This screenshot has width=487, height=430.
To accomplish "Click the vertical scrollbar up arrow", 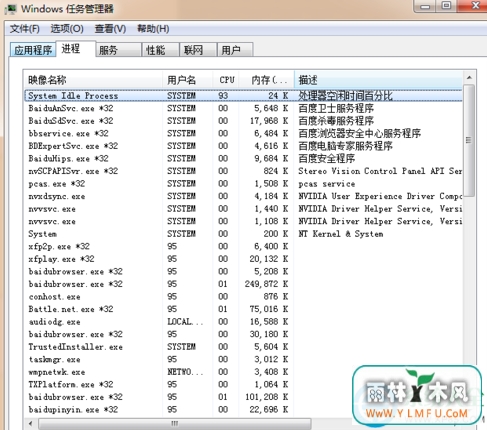I will click(x=469, y=78).
